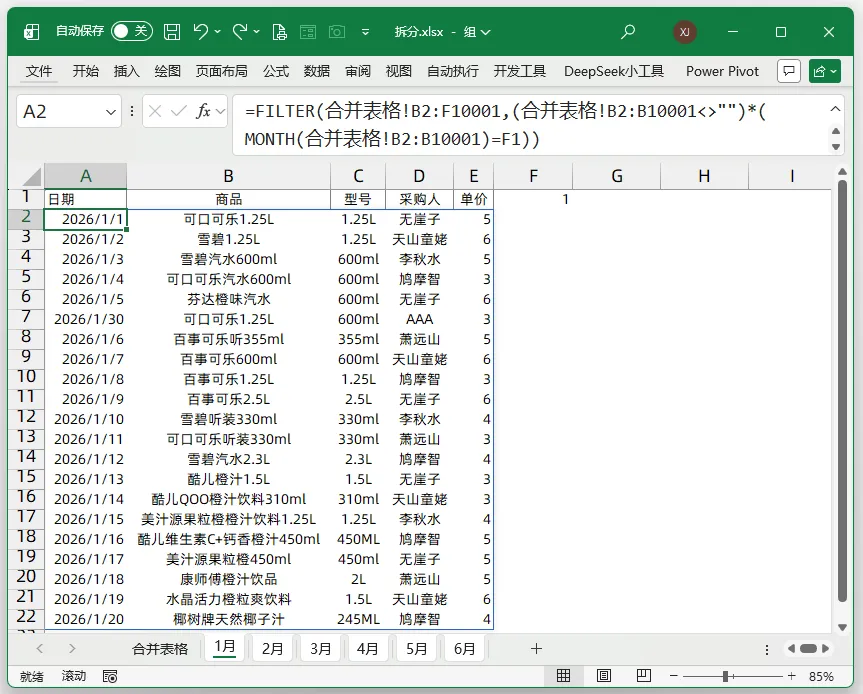Open the DeepSeek小工具 tab
The width and height of the screenshot is (863, 694).
point(614,71)
